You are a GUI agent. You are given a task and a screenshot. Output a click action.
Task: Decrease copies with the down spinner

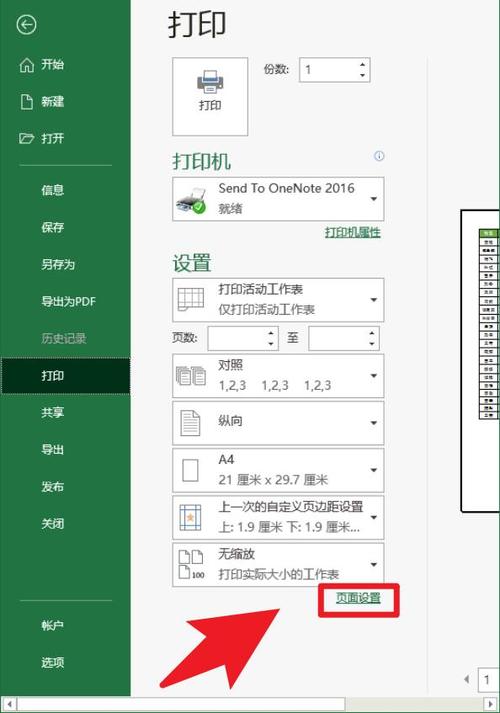tap(362, 75)
